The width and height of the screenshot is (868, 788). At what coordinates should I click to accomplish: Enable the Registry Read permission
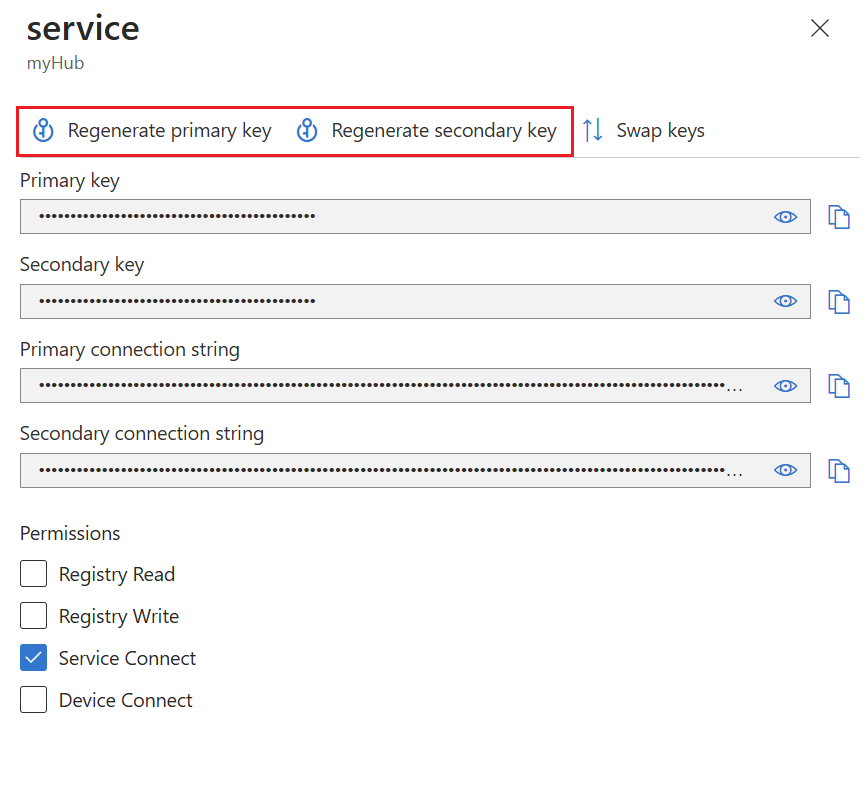pos(34,574)
